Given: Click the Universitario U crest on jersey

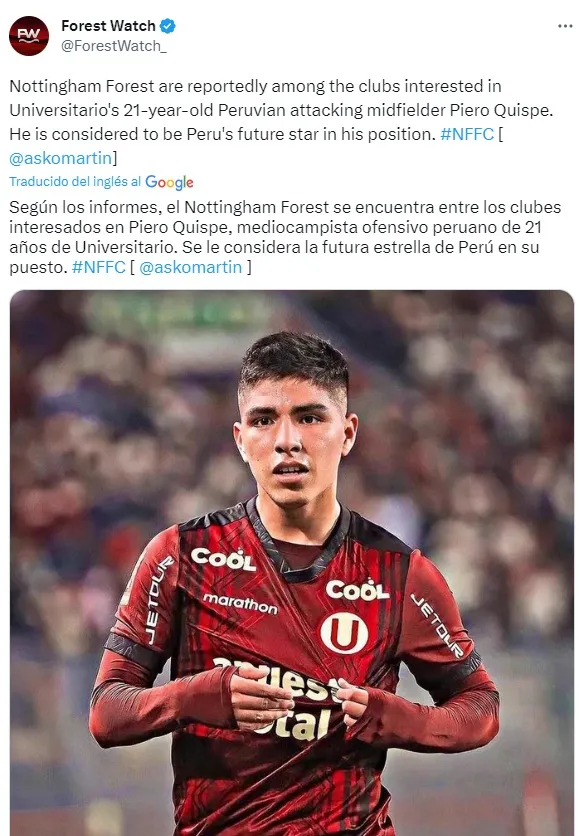Looking at the screenshot, I should (344, 633).
